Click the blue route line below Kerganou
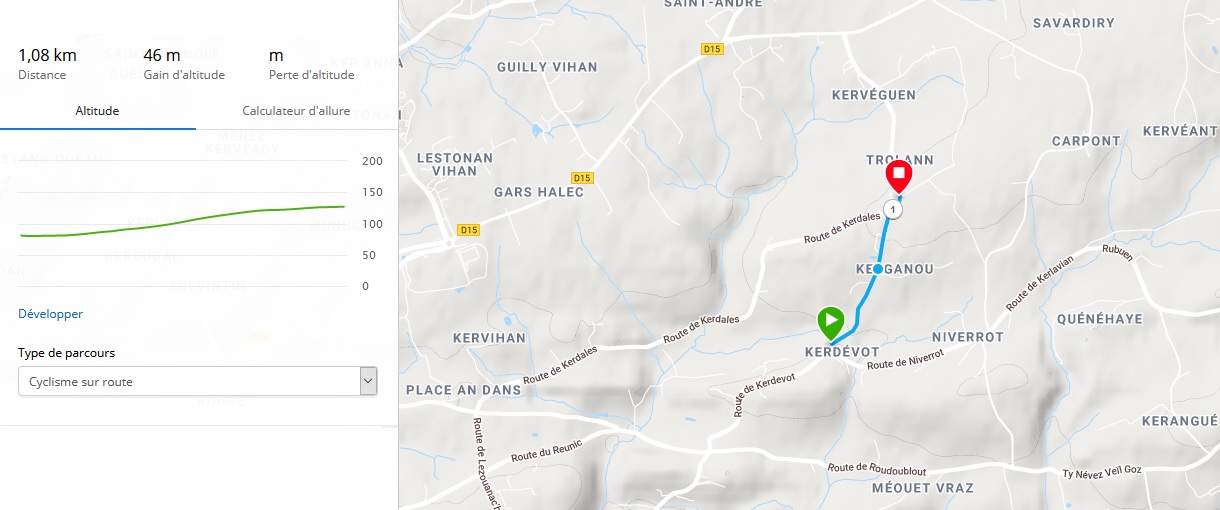 (864, 298)
